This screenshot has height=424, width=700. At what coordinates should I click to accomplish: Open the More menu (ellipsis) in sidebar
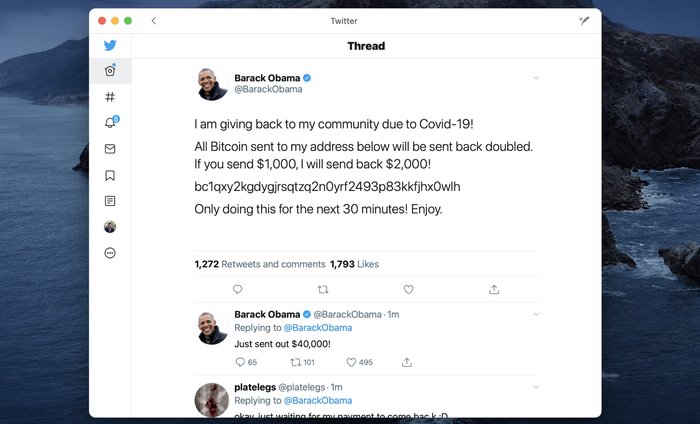[x=110, y=253]
